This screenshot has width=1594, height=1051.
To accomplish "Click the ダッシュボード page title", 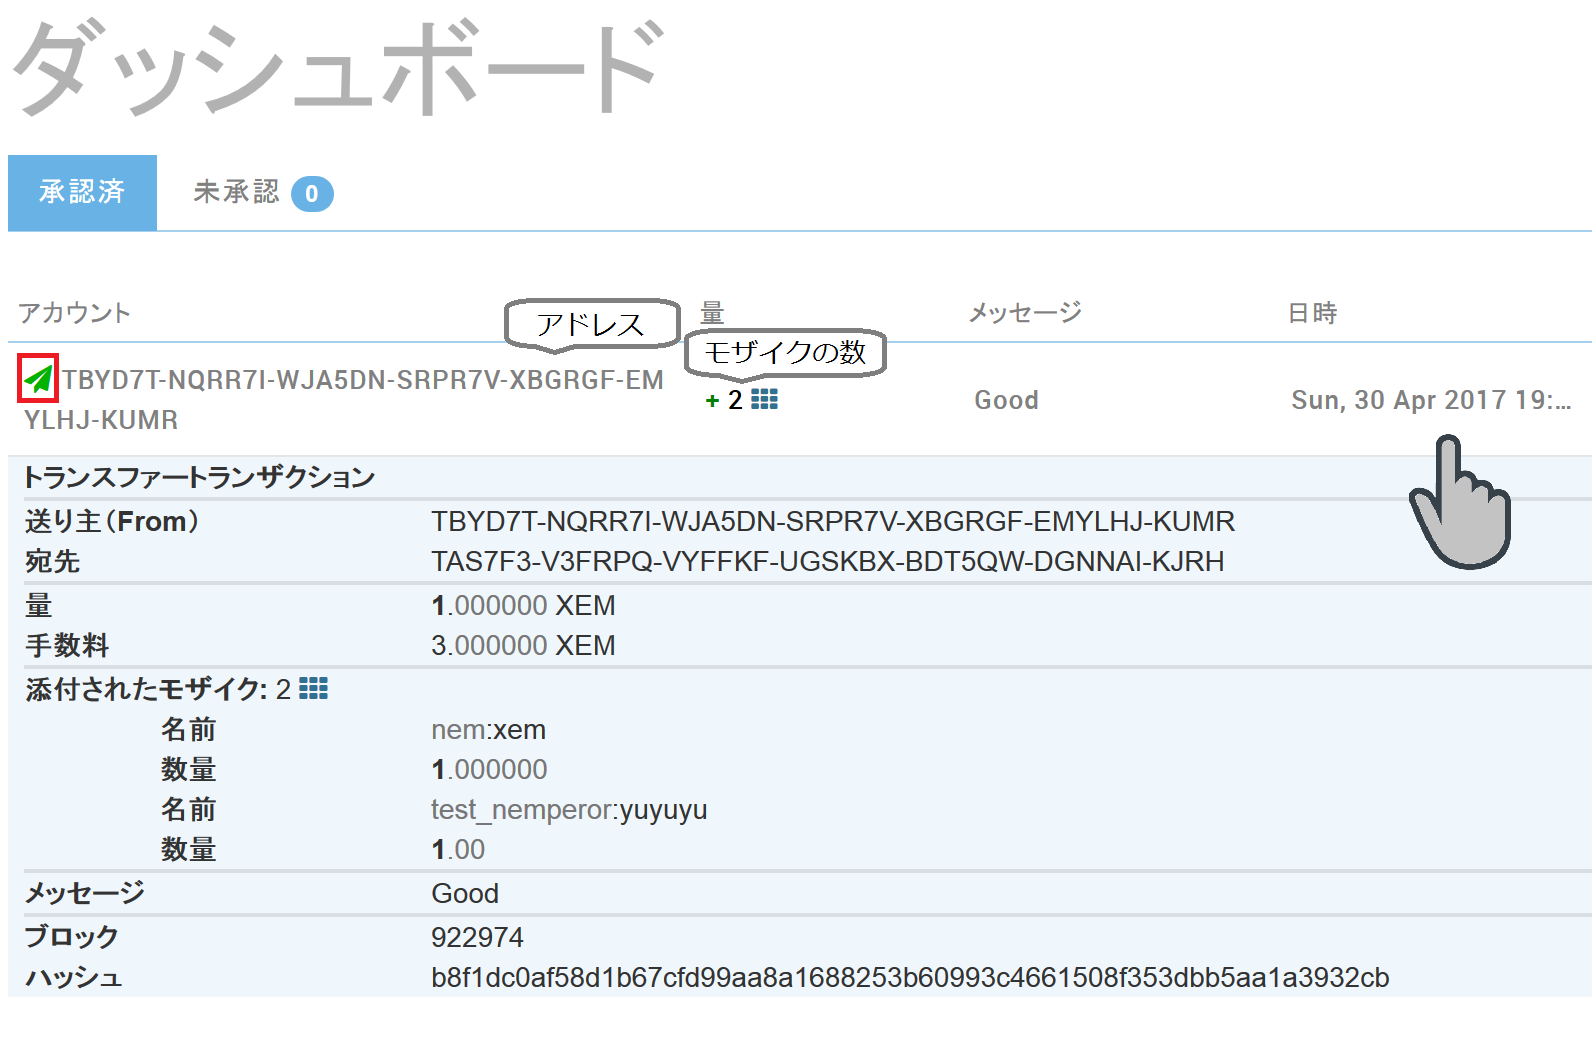I will coord(338,68).
